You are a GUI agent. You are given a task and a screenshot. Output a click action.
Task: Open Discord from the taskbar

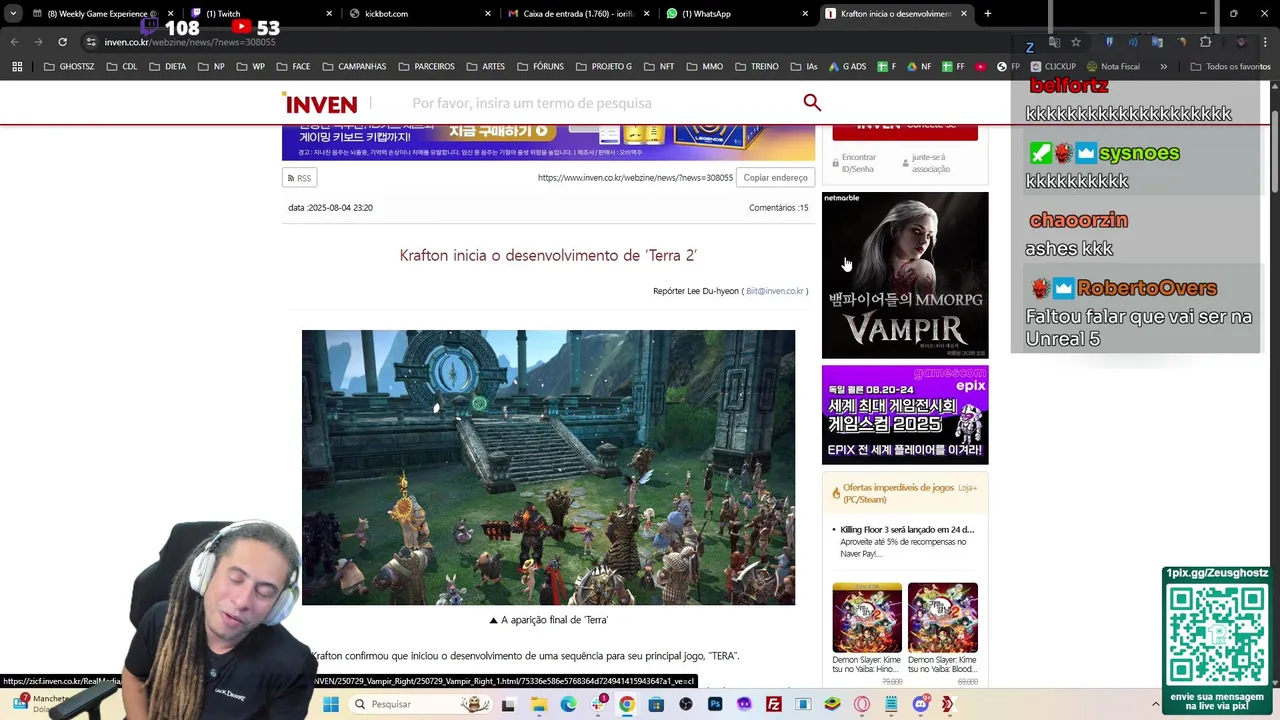click(x=920, y=704)
